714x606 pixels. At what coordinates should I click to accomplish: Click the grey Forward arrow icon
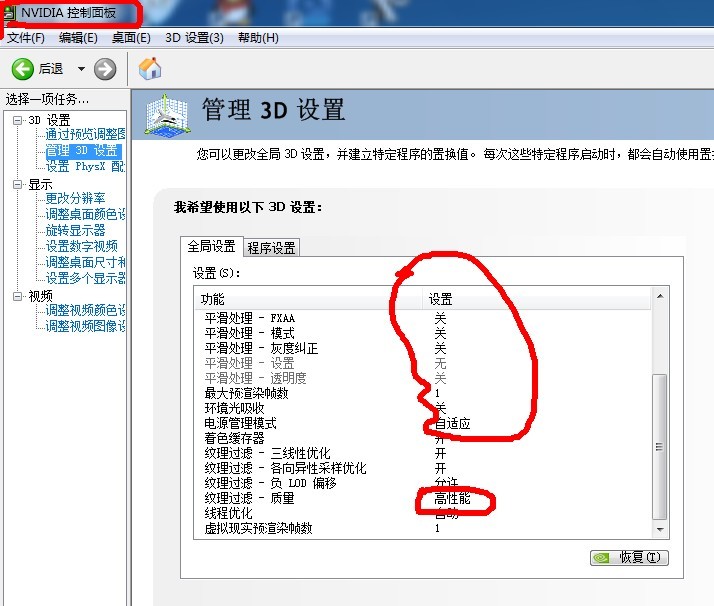click(x=105, y=69)
